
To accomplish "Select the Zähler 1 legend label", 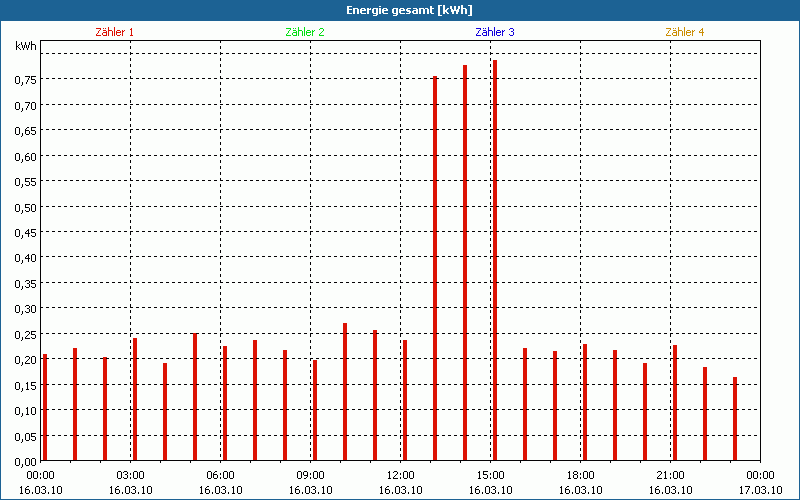I will (114, 32).
